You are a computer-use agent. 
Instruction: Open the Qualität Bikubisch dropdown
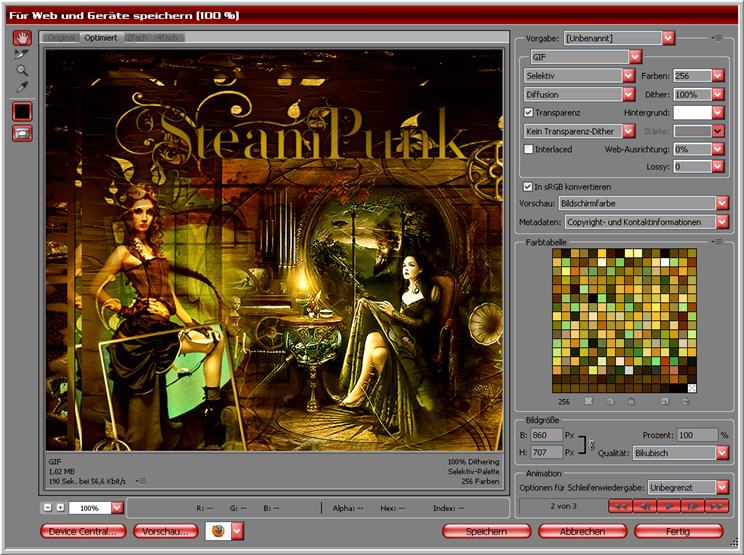click(x=722, y=453)
